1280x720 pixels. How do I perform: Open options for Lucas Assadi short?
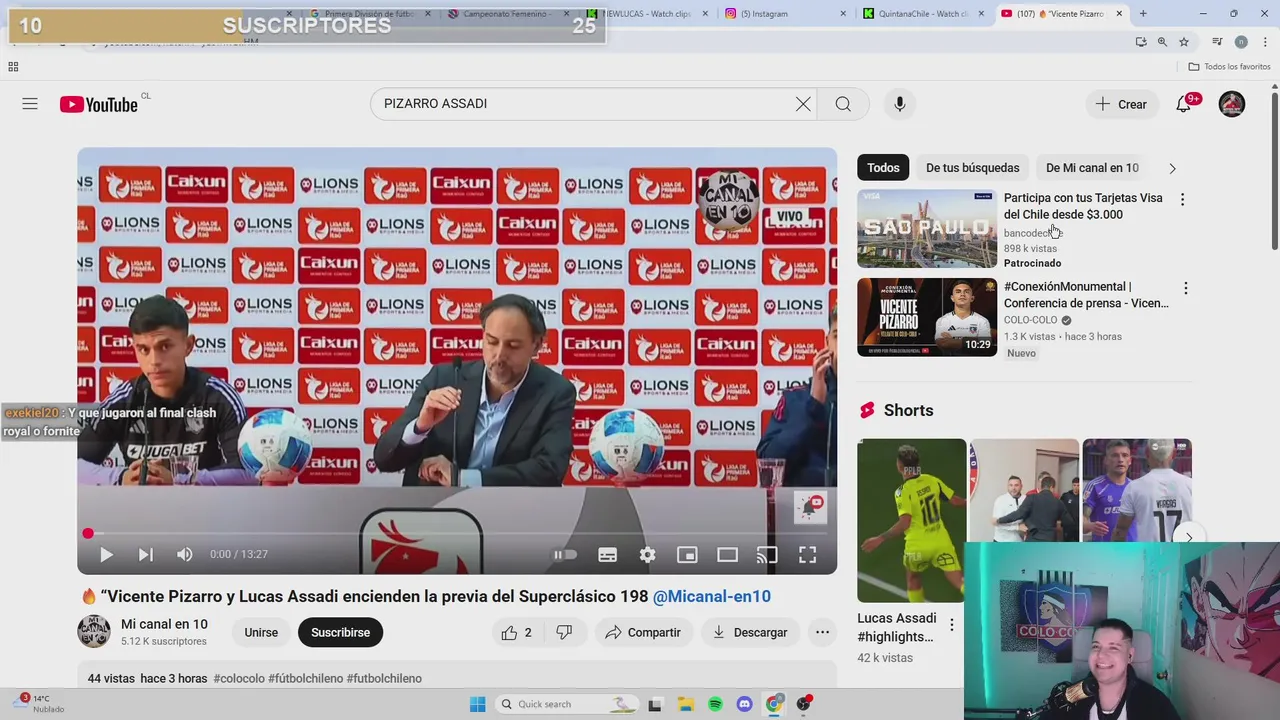951,624
